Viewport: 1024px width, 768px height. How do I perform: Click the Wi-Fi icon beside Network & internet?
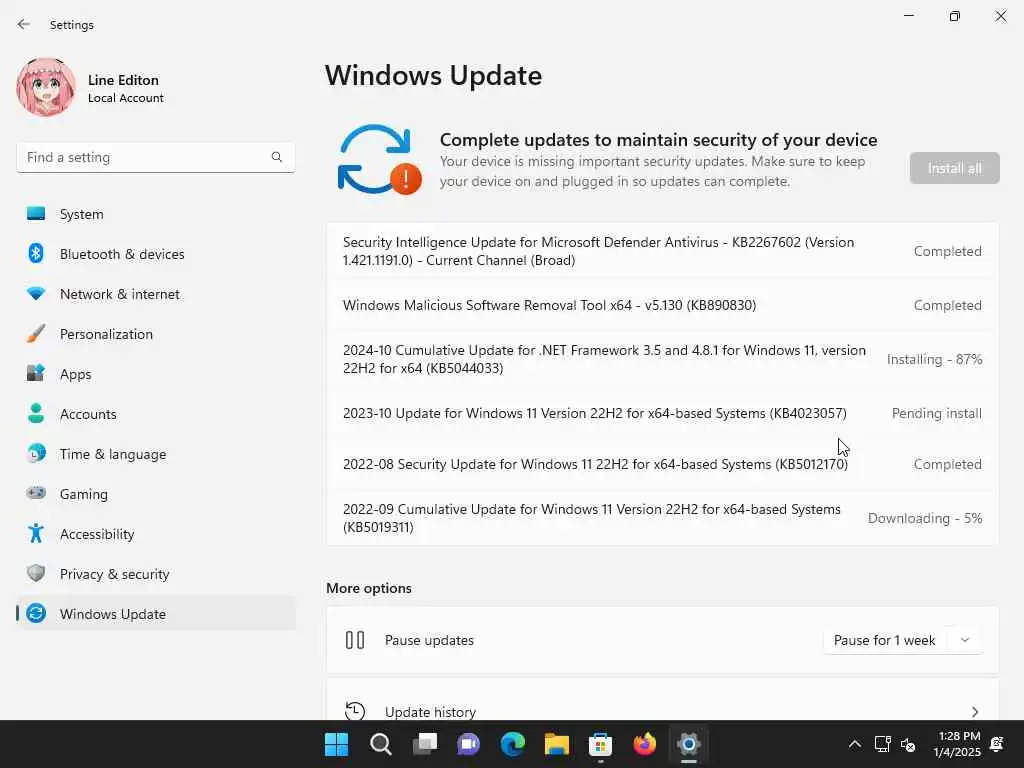(36, 294)
